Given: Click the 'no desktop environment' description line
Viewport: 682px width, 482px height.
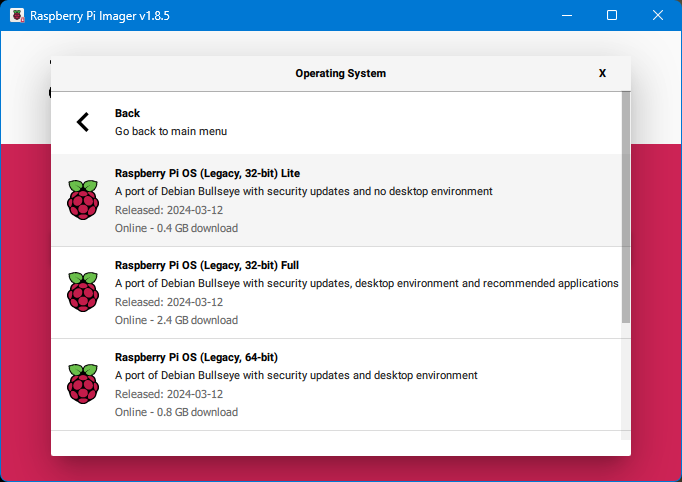Looking at the screenshot, I should (x=303, y=191).
